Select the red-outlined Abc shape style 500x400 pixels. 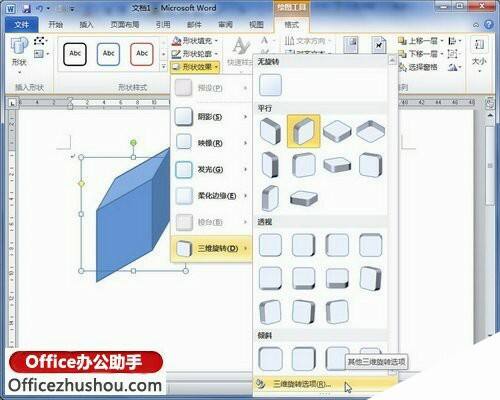tap(142, 54)
